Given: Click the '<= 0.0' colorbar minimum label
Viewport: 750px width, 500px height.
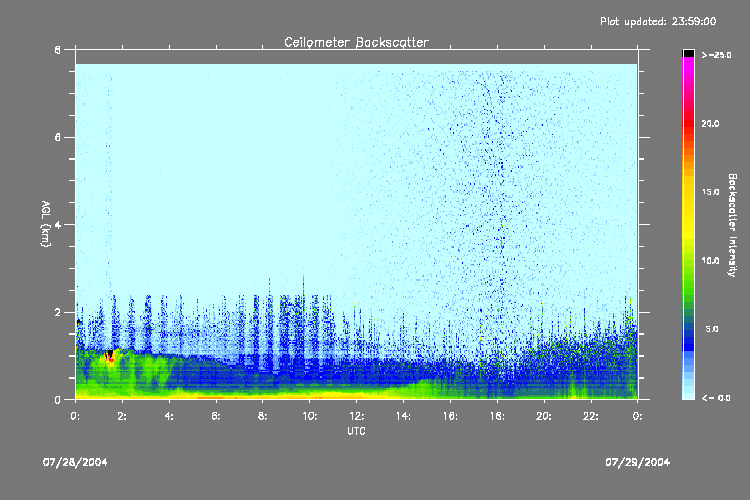Looking at the screenshot, I should click(x=716, y=398).
